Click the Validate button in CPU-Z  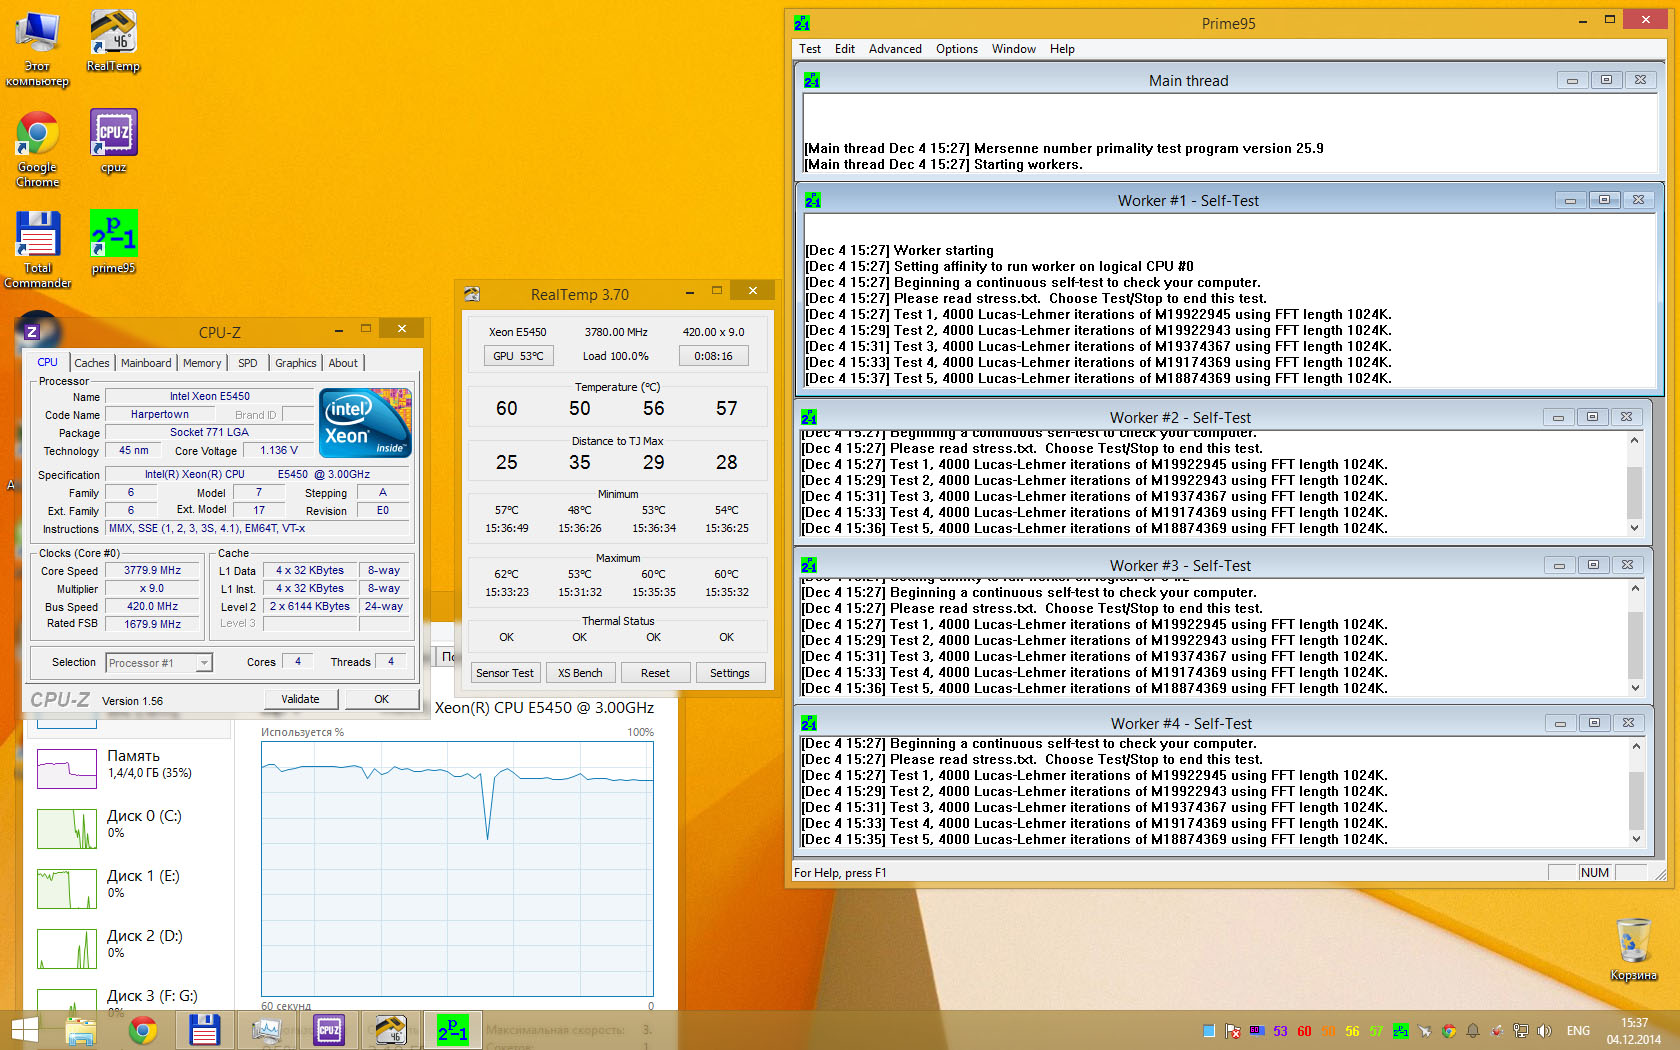300,699
